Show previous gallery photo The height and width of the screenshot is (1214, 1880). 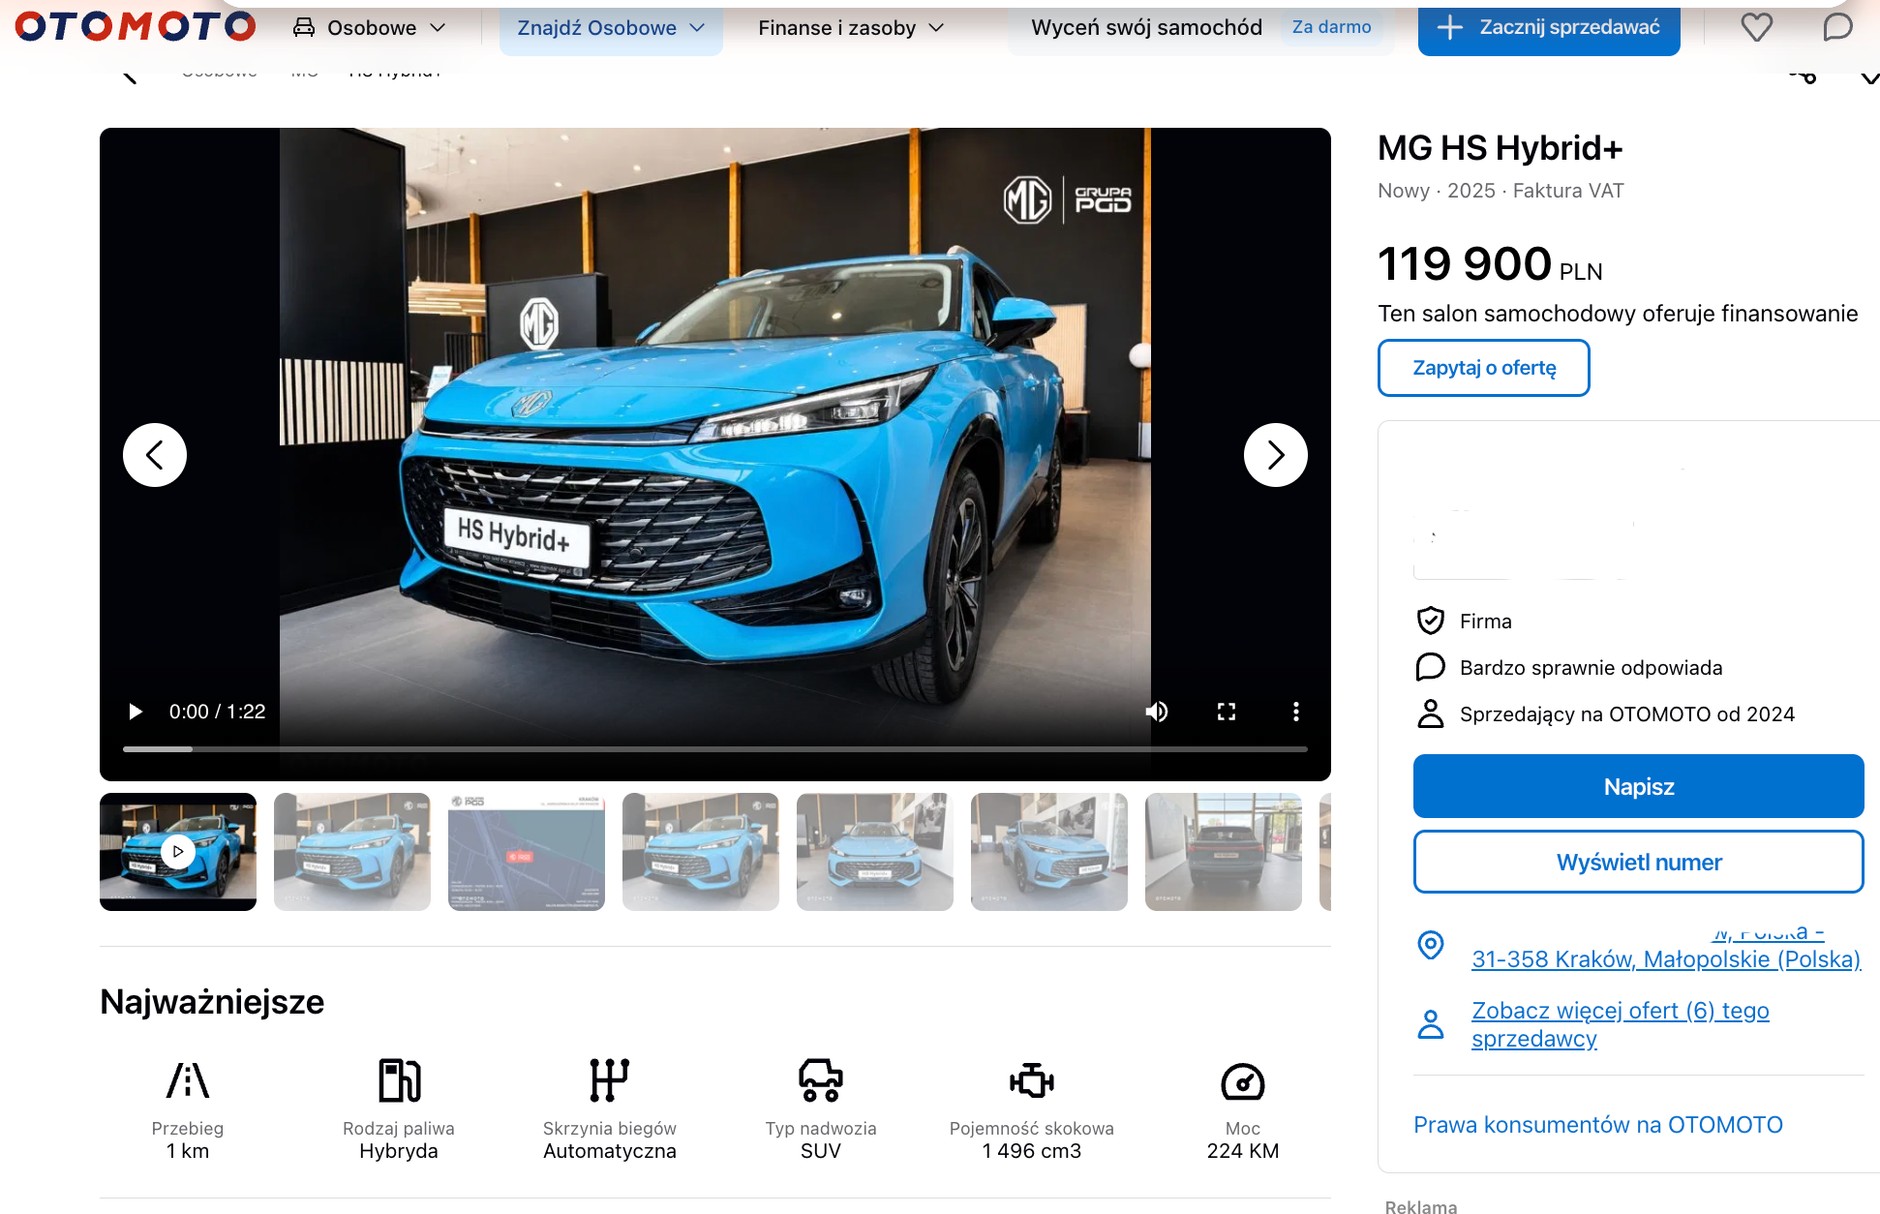(x=155, y=455)
